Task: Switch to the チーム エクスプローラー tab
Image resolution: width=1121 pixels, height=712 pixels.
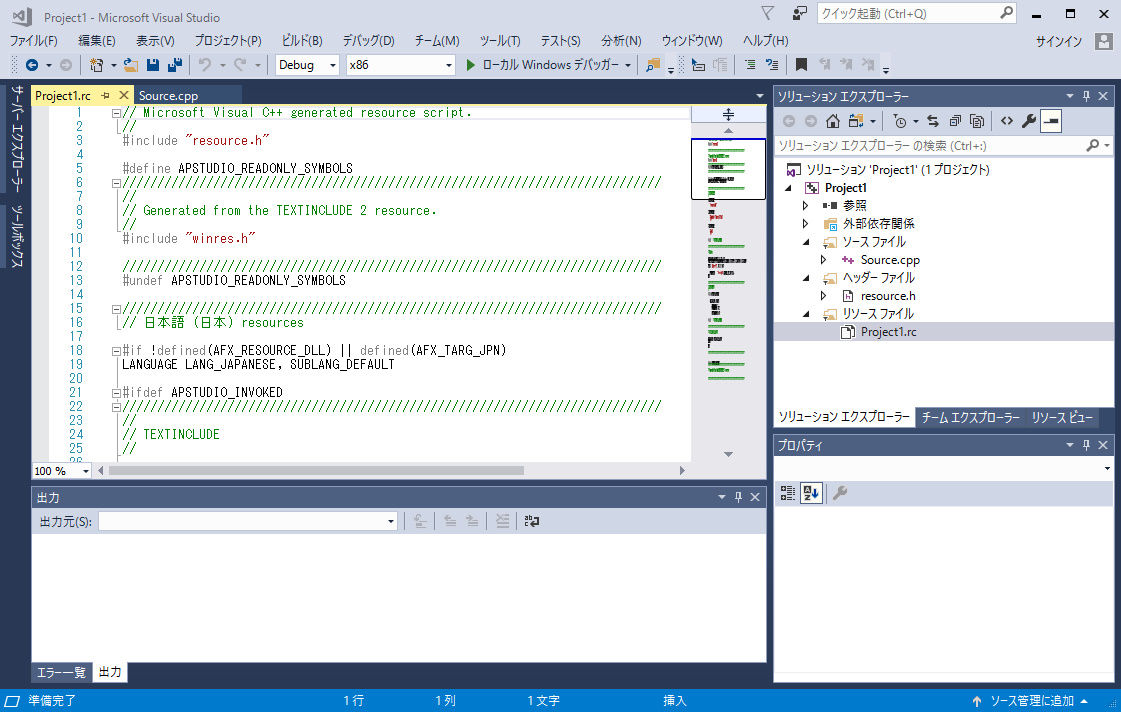Action: 970,417
